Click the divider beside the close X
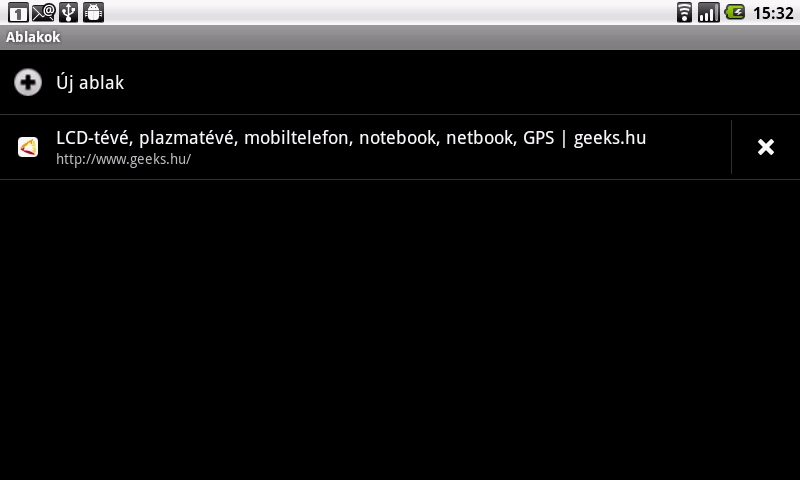The width and height of the screenshot is (800, 480). click(731, 147)
